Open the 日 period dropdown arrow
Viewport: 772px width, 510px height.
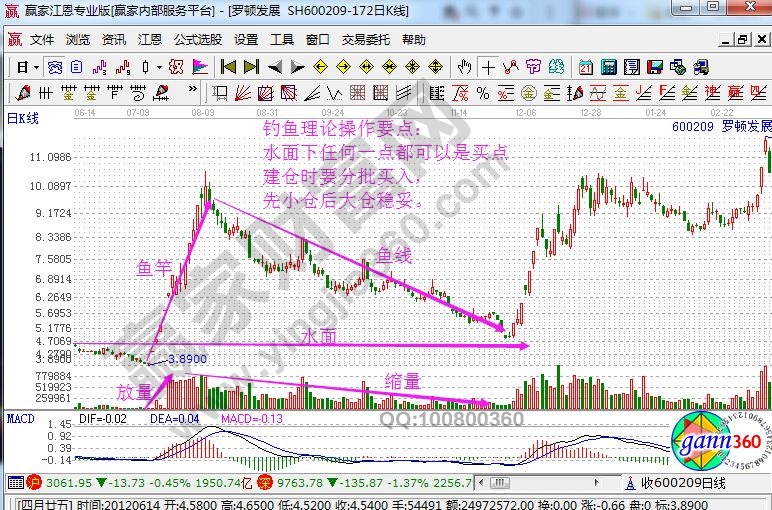(x=35, y=67)
